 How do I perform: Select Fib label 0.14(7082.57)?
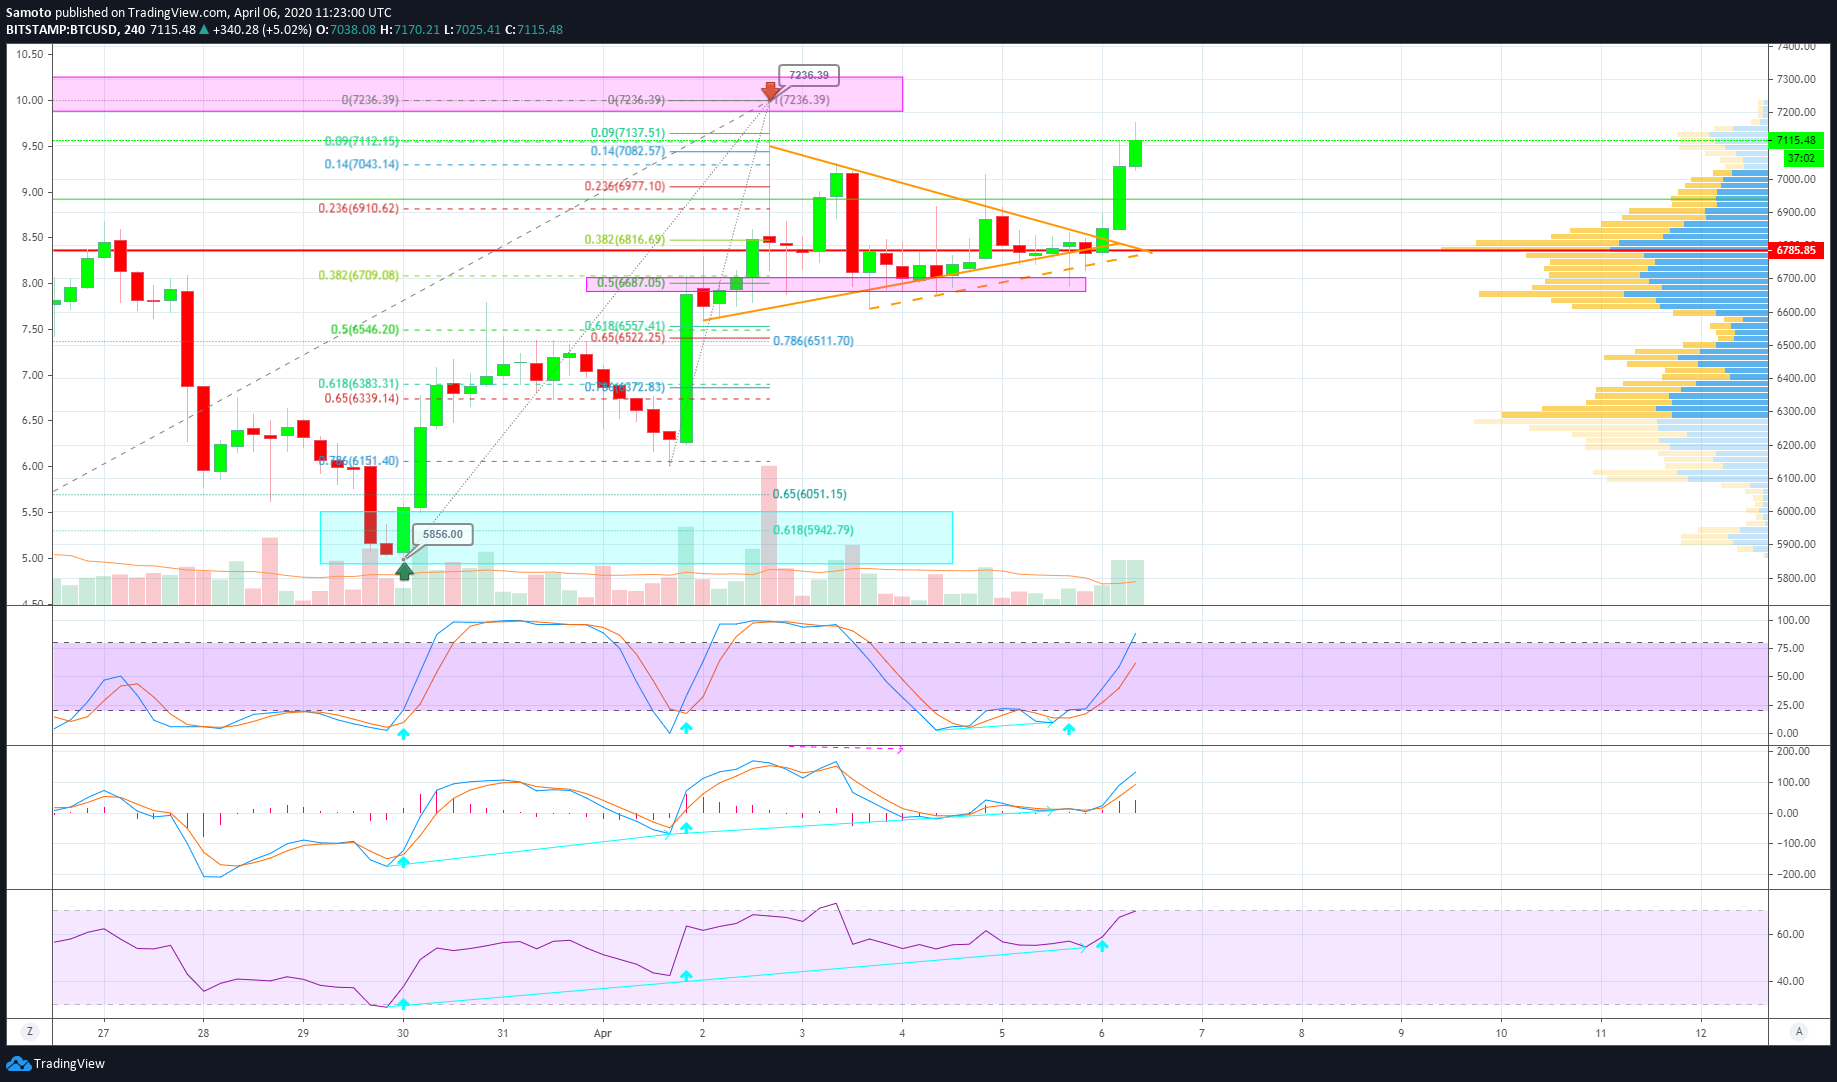(x=628, y=151)
